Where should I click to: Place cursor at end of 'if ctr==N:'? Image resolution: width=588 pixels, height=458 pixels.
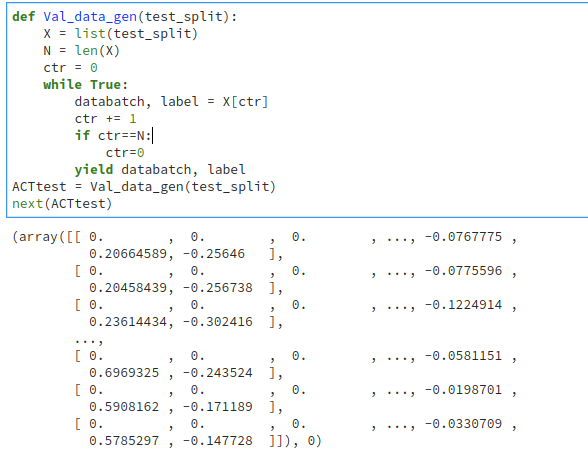point(152,136)
